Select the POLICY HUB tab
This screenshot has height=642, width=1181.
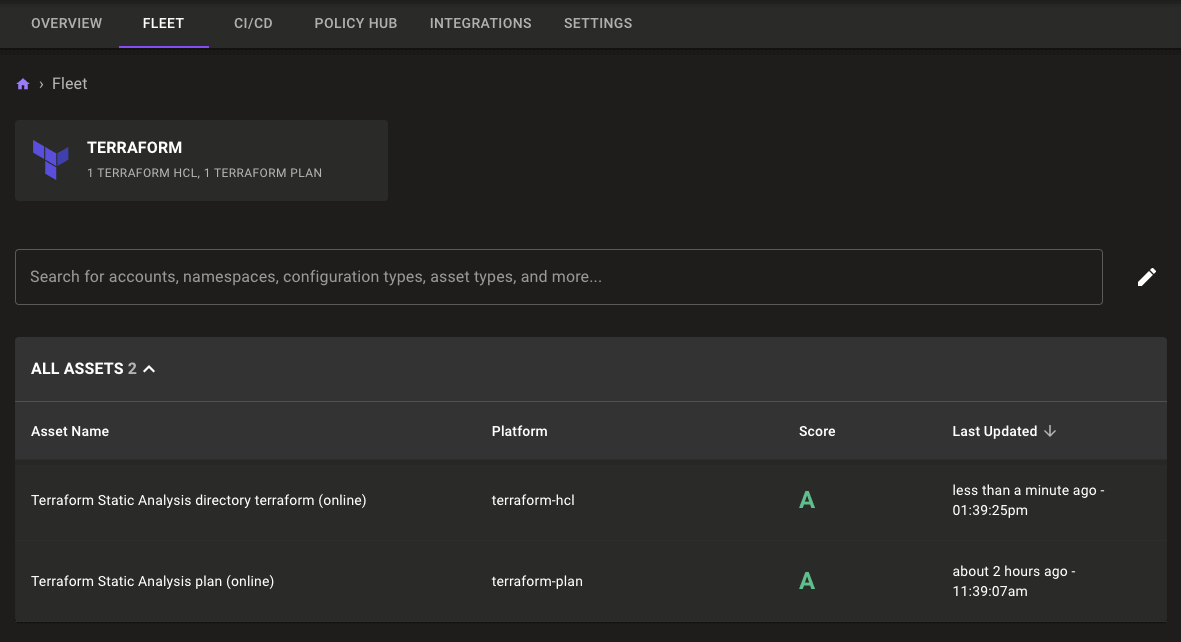pos(355,23)
